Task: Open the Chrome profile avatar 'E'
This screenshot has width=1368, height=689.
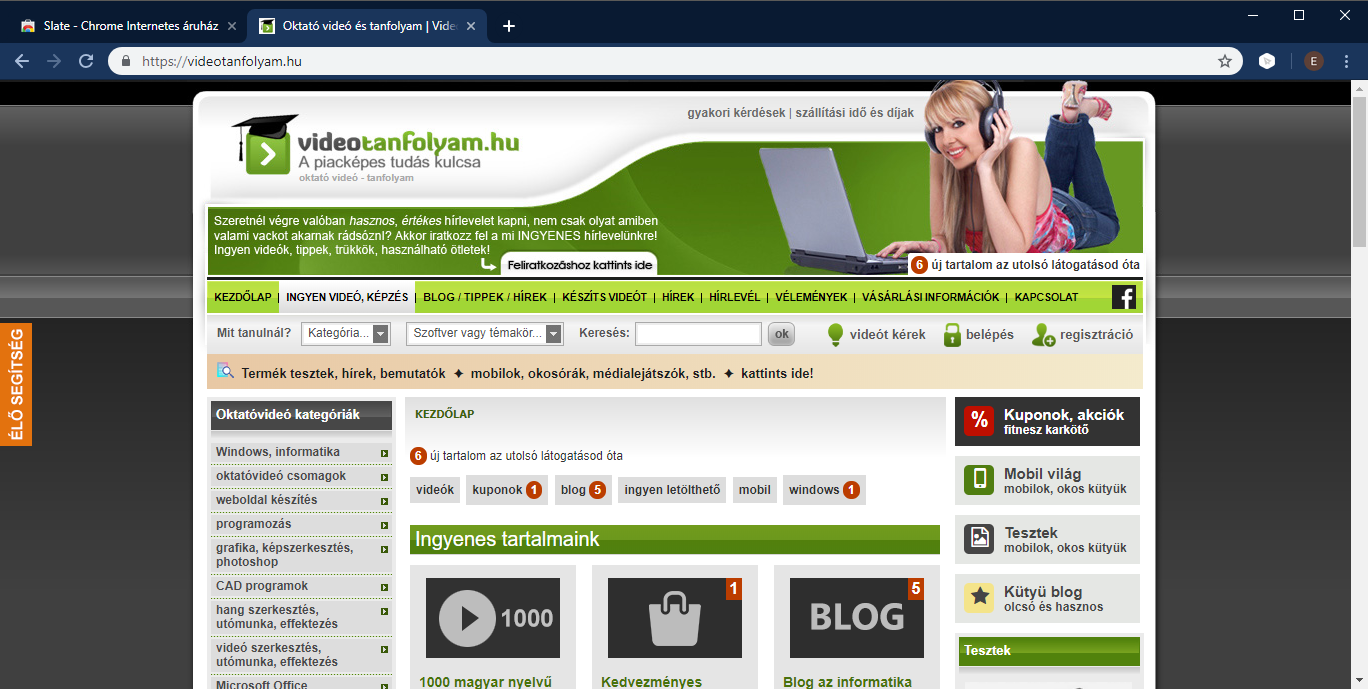Action: [x=1313, y=61]
